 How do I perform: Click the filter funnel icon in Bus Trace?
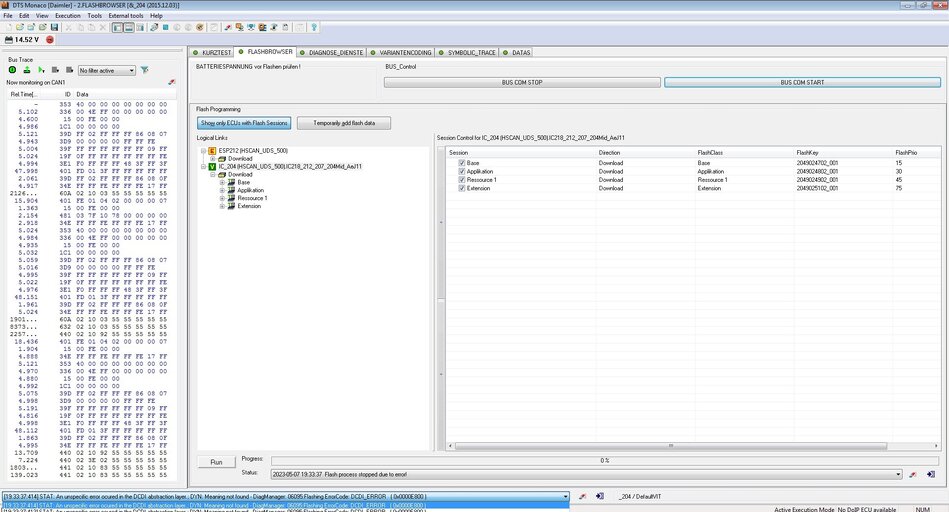(x=145, y=70)
